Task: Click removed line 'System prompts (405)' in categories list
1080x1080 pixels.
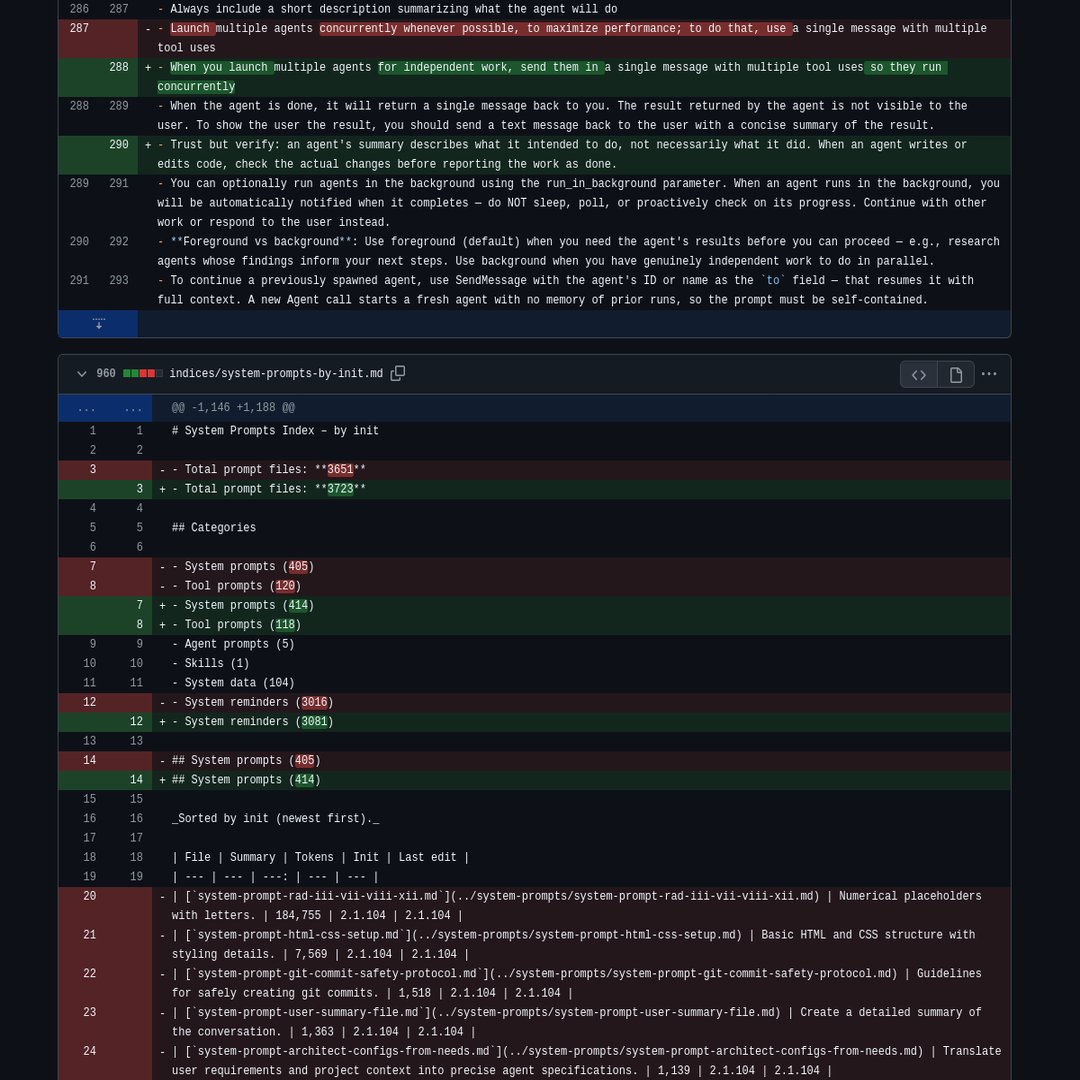Action: tap(534, 566)
